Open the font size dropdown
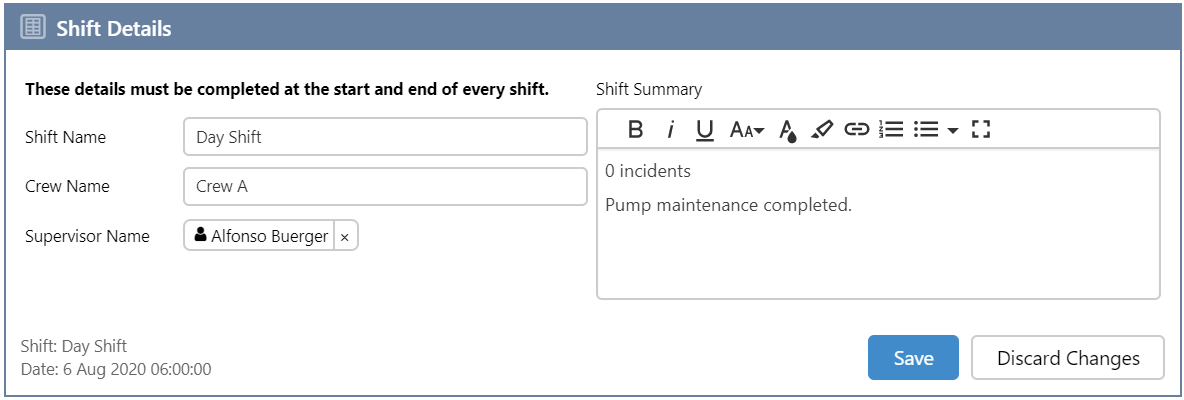 click(746, 129)
